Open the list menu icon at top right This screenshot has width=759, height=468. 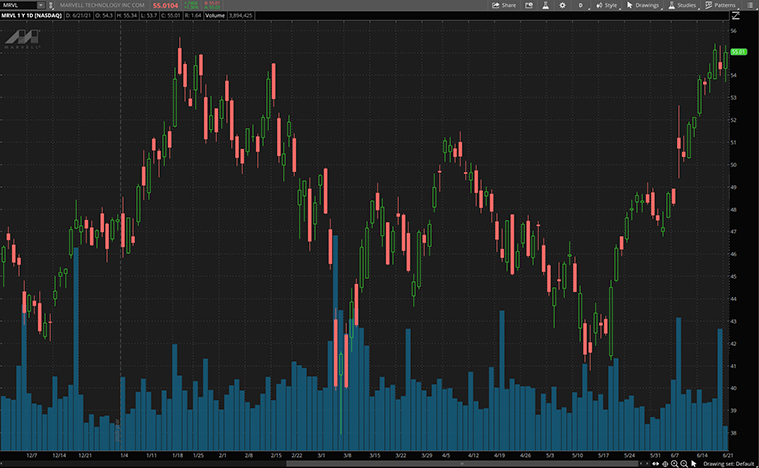pos(750,5)
